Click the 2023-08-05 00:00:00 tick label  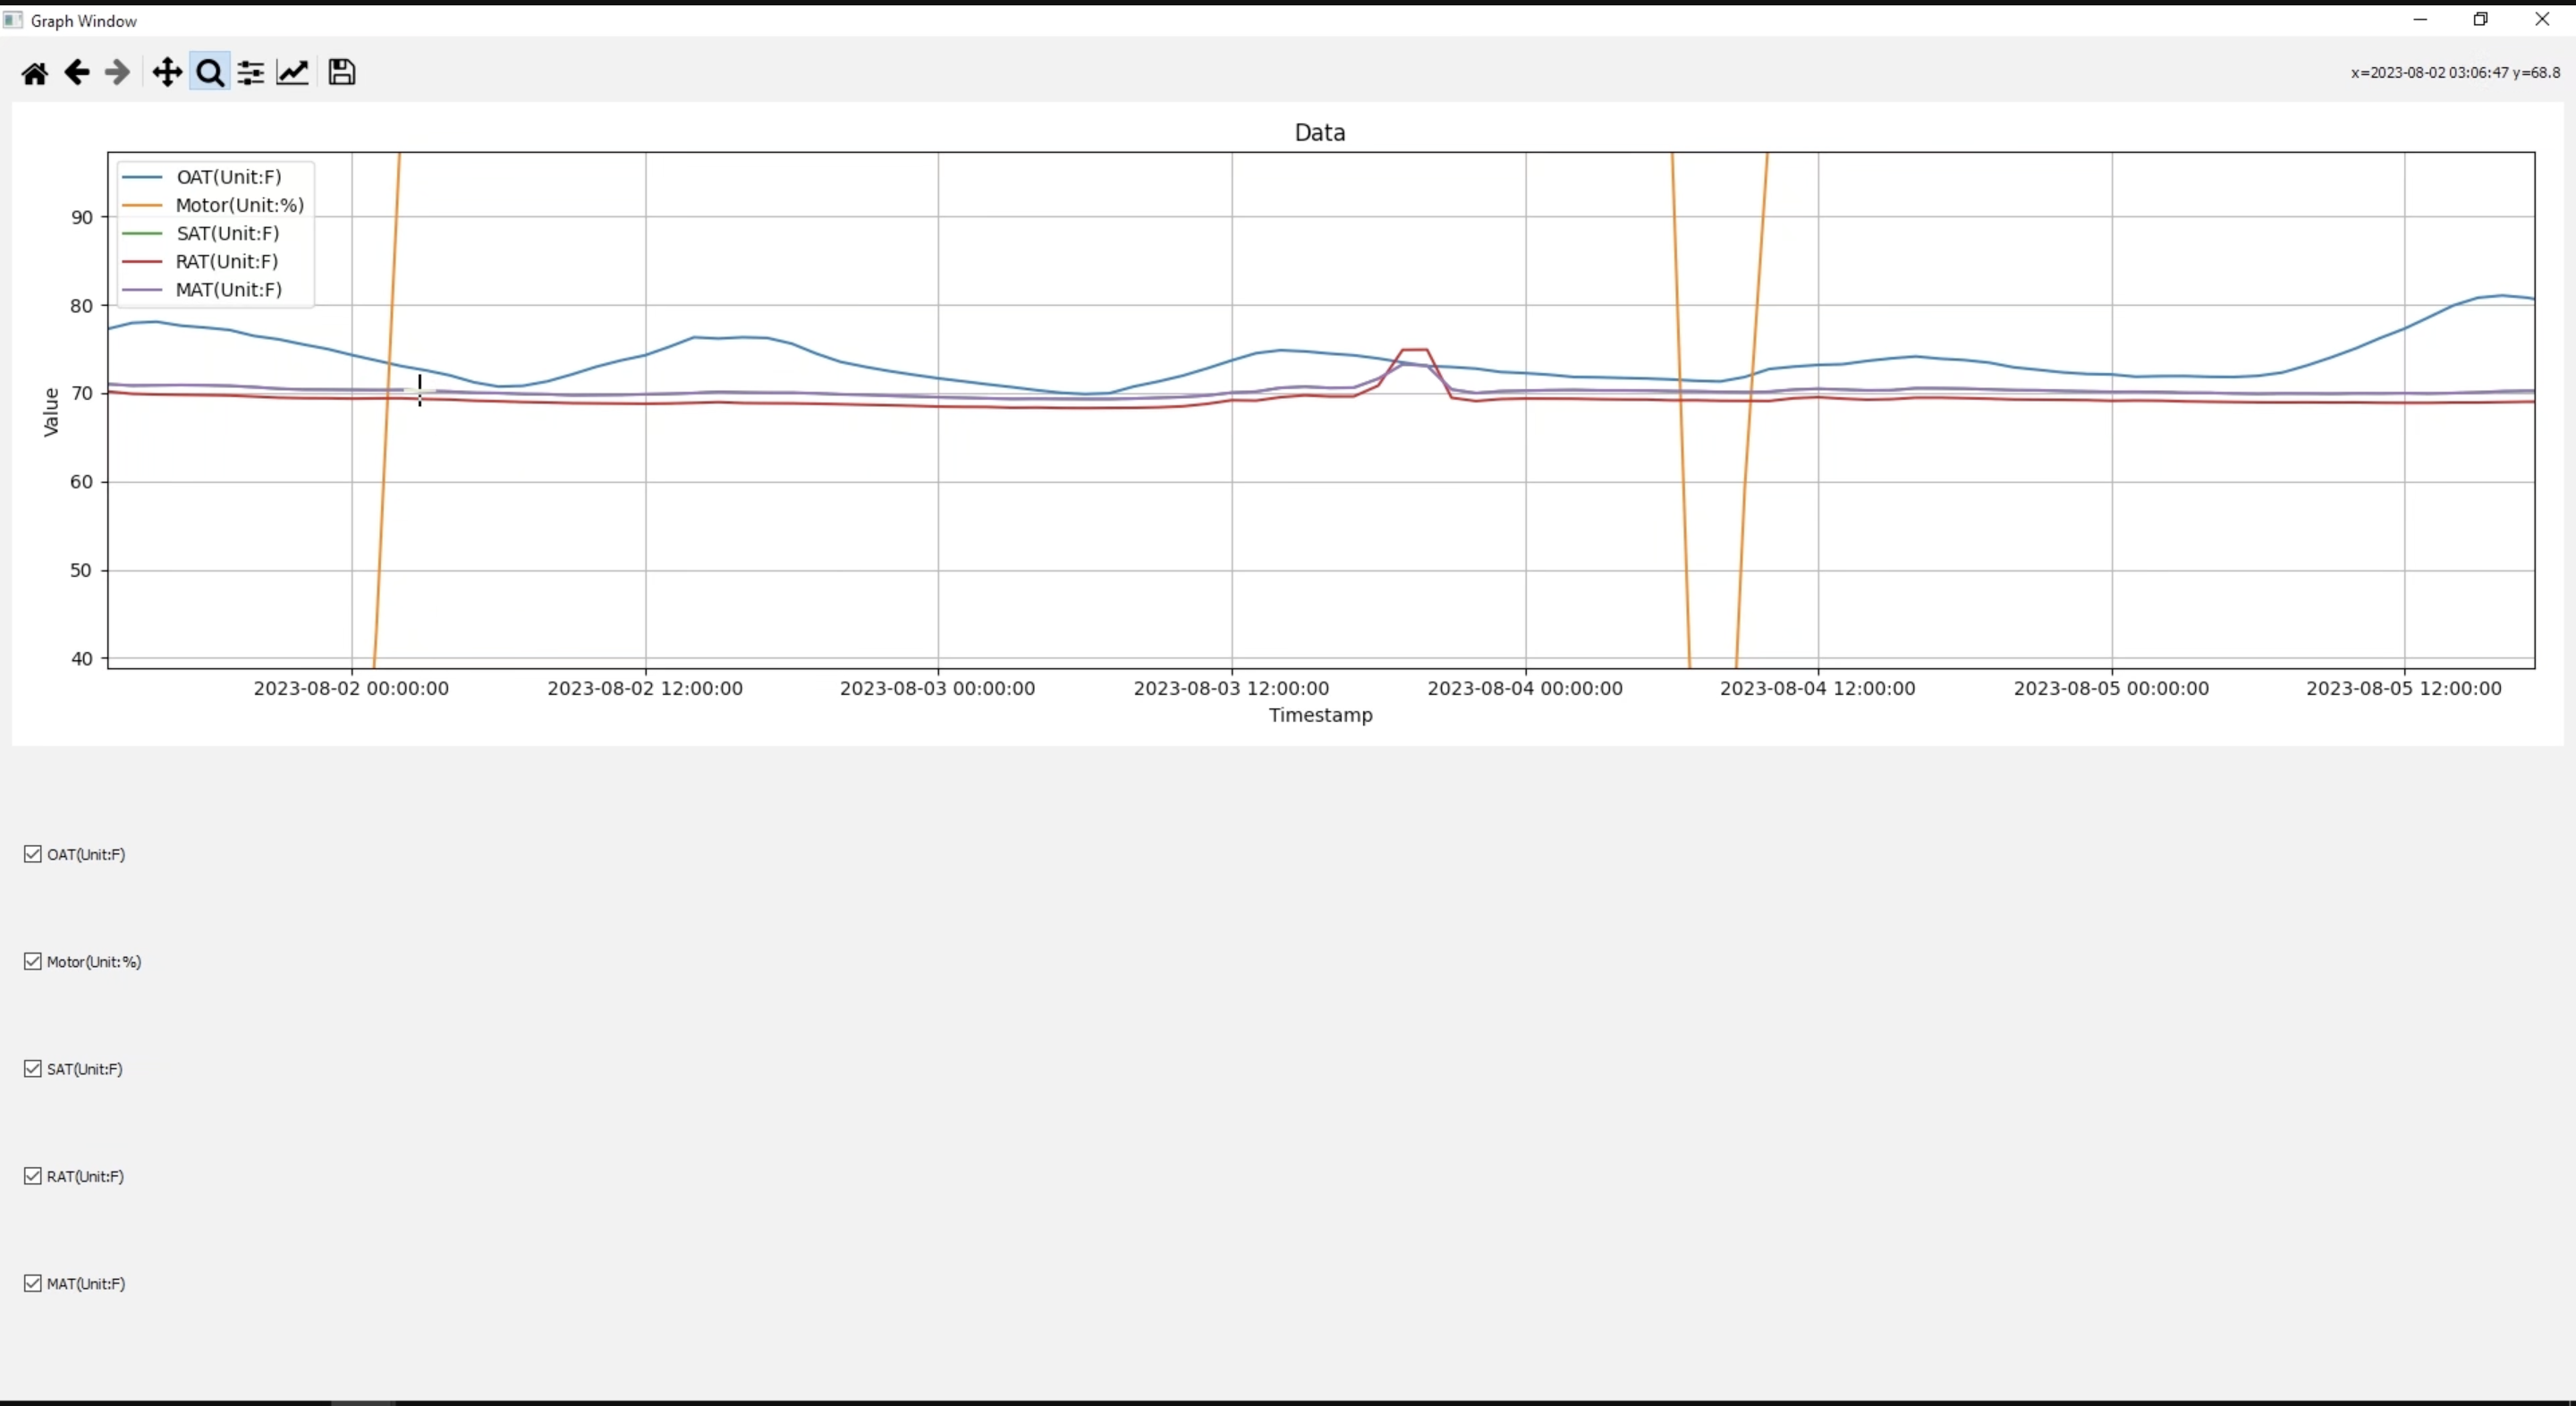[2111, 688]
